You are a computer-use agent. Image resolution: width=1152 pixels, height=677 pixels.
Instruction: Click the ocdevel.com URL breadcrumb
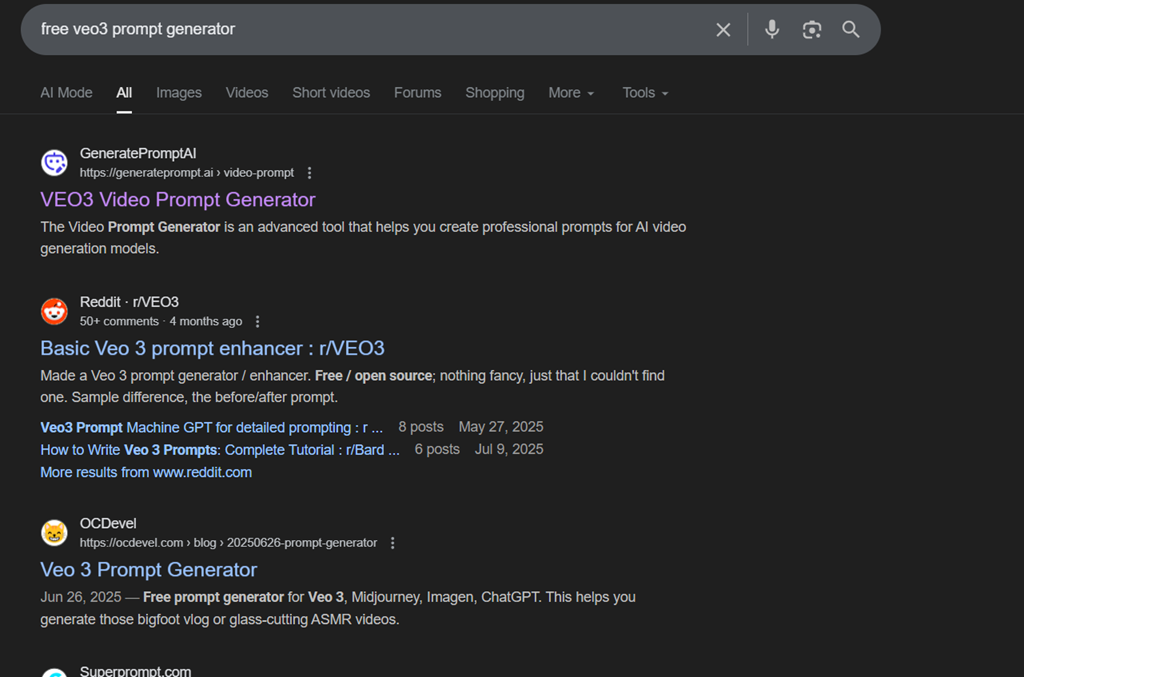coord(228,542)
